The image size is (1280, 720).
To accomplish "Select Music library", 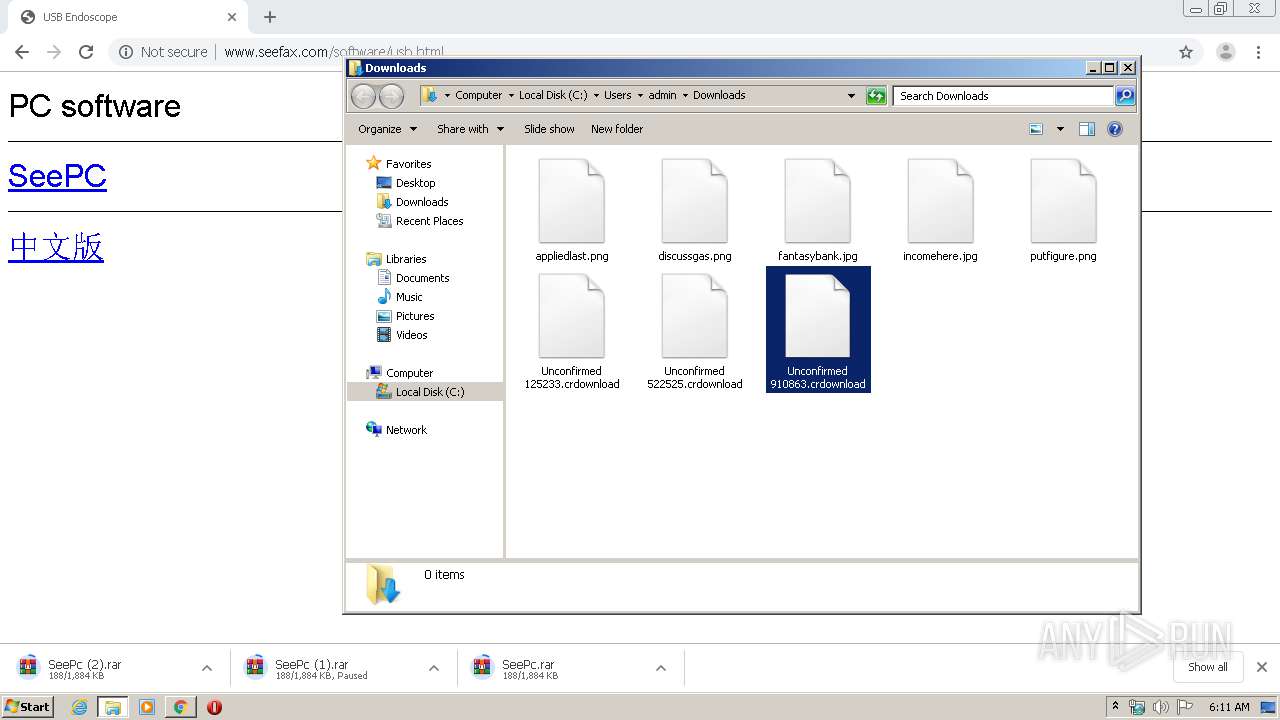I will pos(409,297).
